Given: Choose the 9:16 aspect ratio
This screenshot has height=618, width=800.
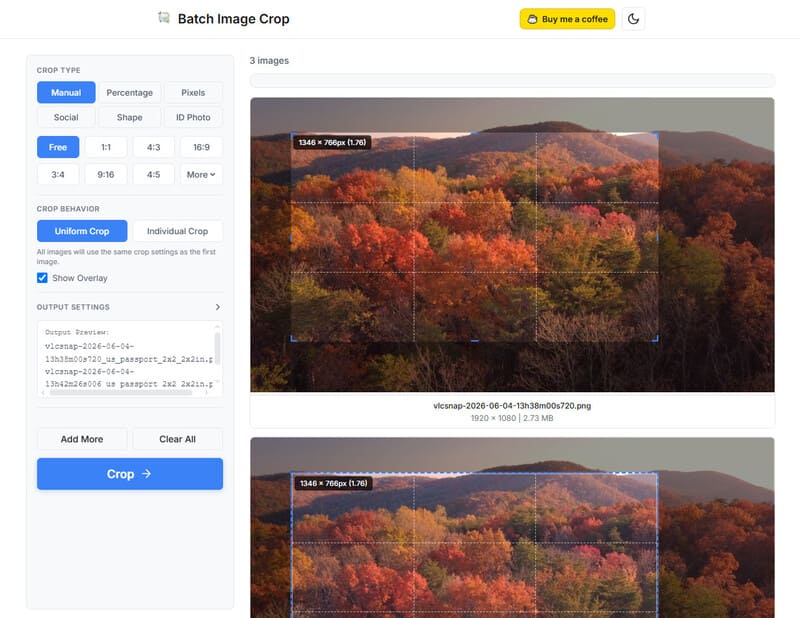Looking at the screenshot, I should (106, 175).
